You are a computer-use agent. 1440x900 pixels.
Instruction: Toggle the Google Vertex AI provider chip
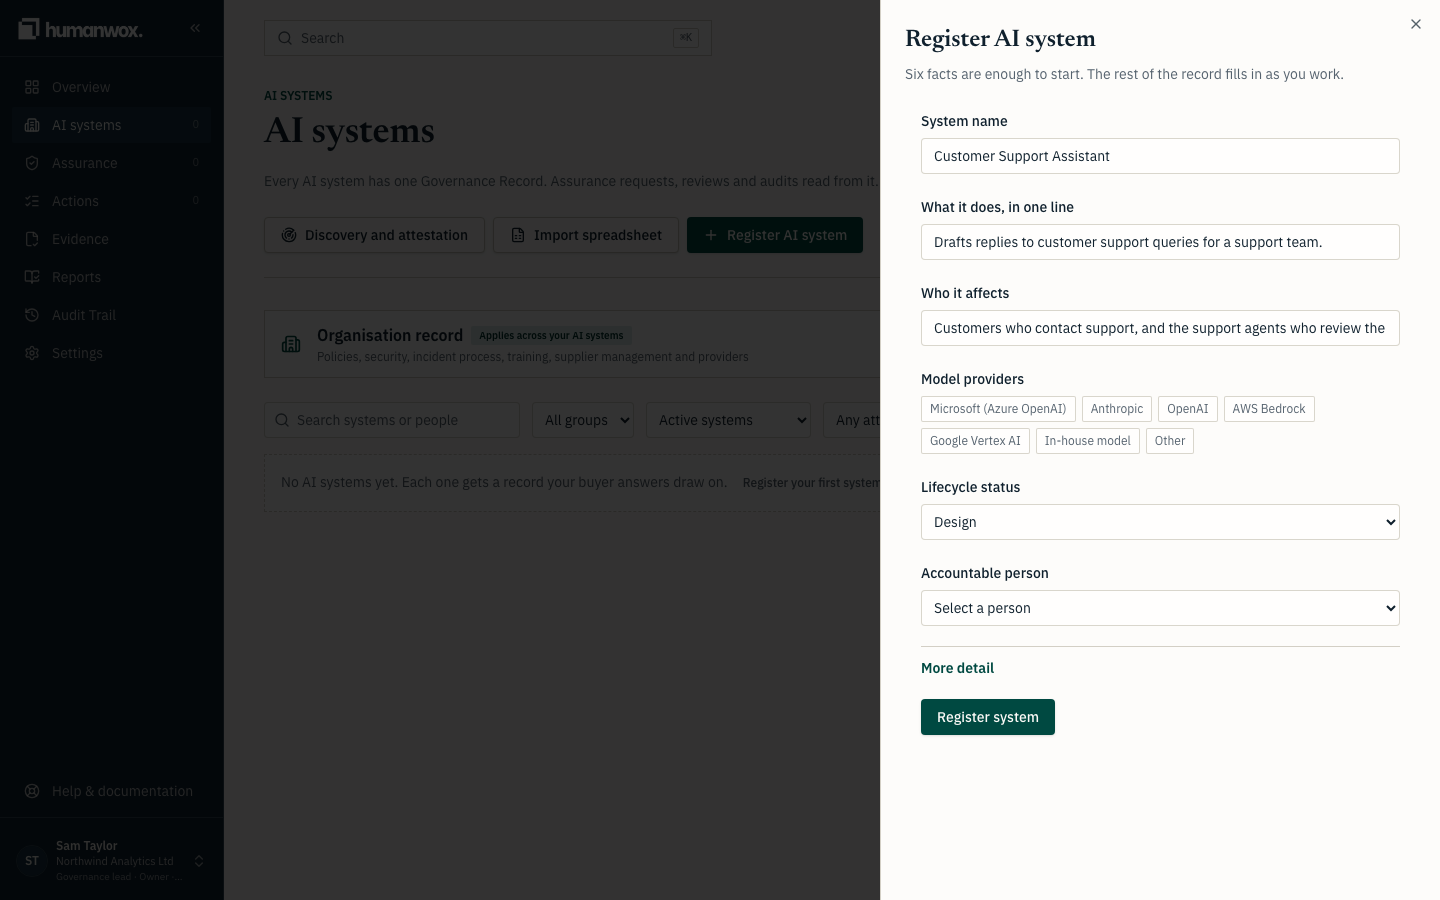point(975,441)
